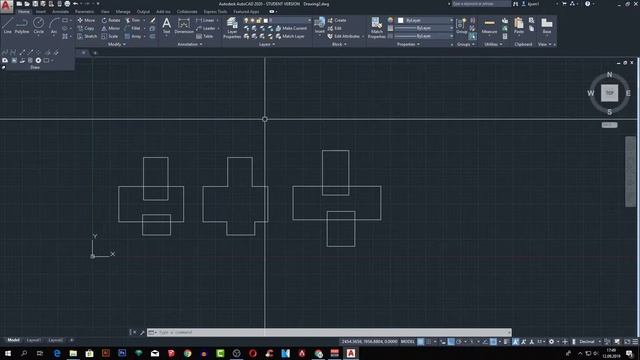The image size is (640, 360).
Task: Activate the Trim command
Action: [133, 20]
